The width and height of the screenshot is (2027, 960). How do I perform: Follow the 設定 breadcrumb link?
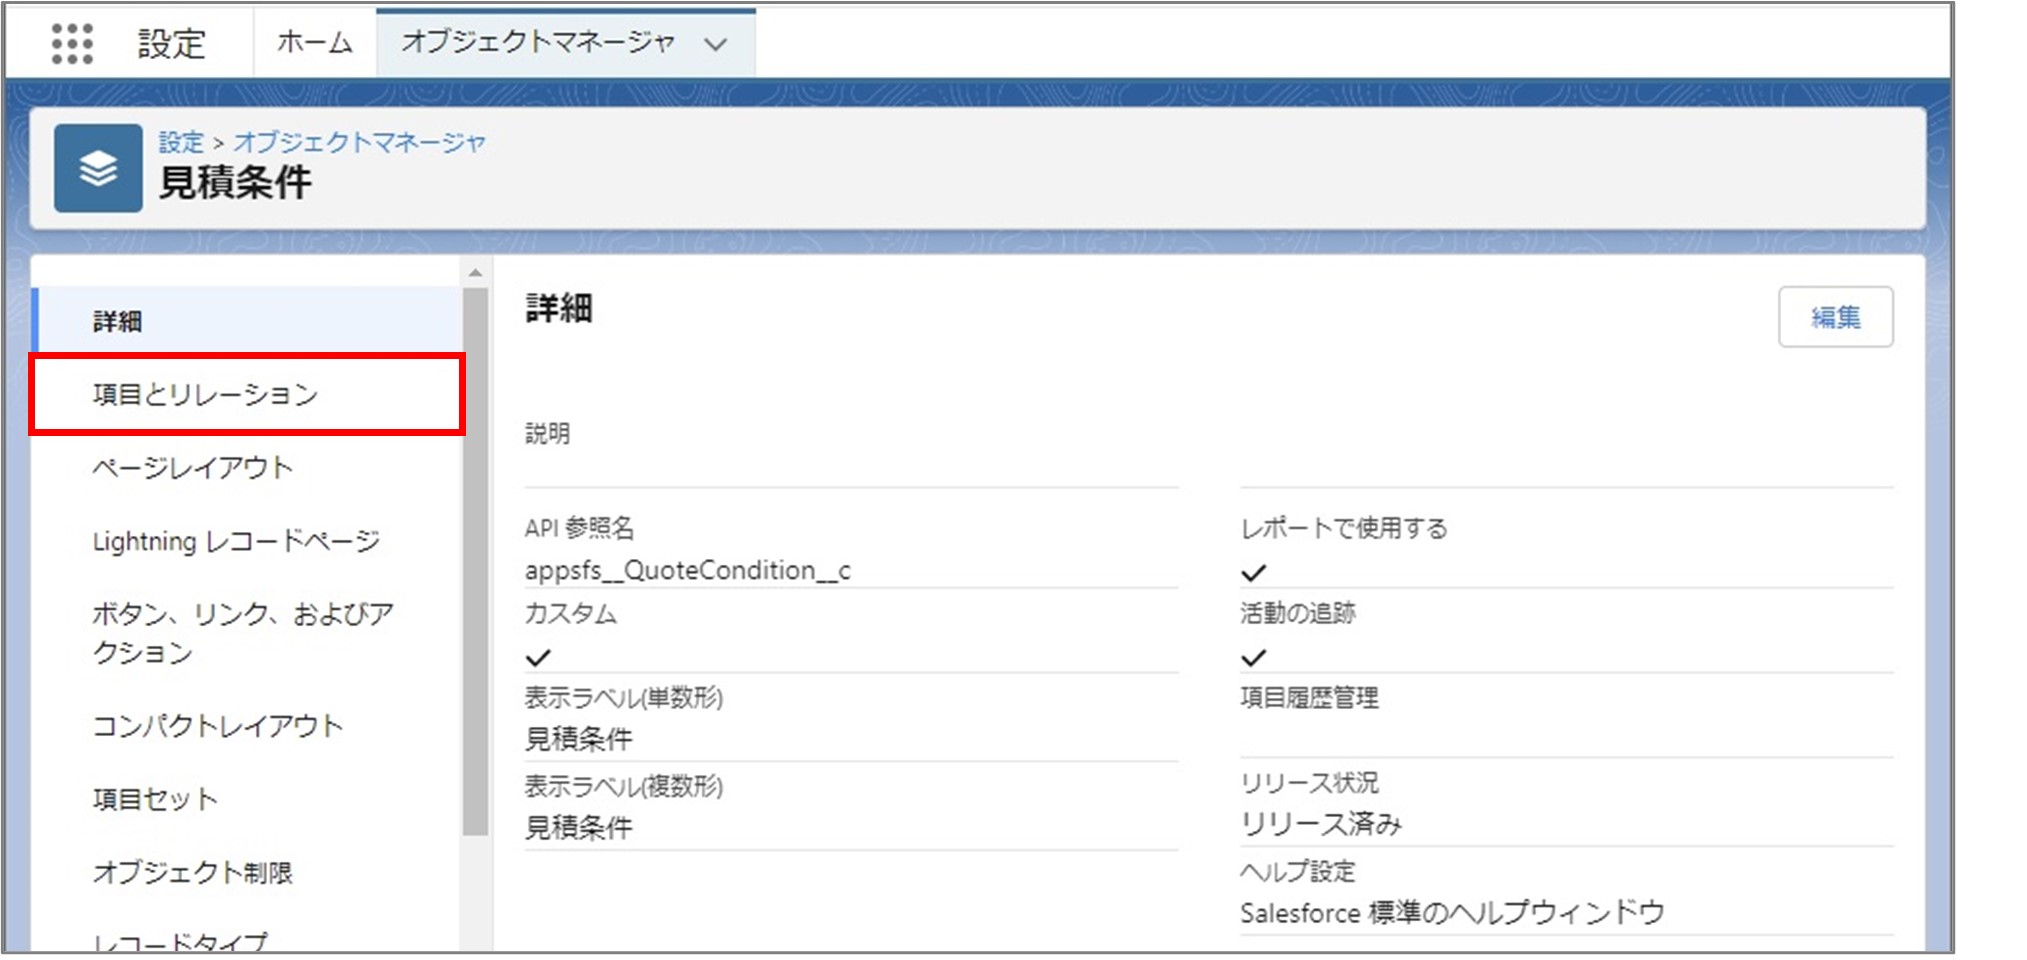pyautogui.click(x=181, y=142)
